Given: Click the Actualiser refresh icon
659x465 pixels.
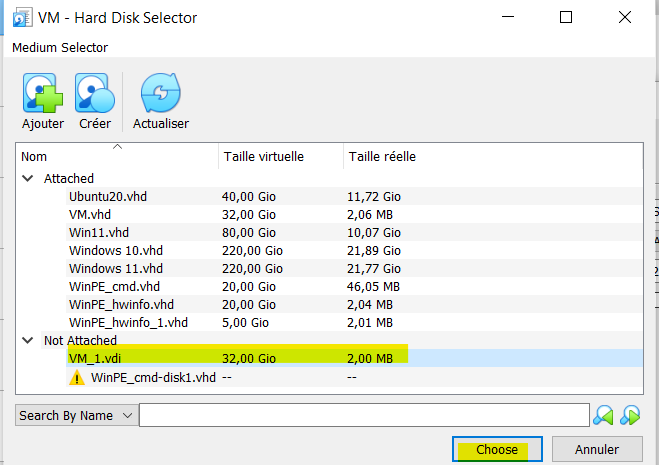Looking at the screenshot, I should (160, 93).
